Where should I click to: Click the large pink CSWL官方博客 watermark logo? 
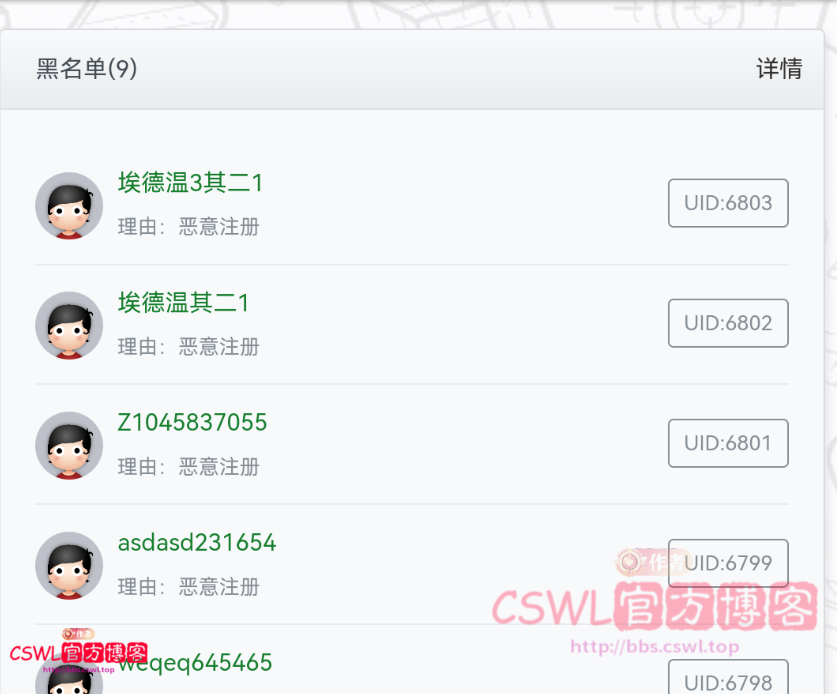pyautogui.click(x=654, y=607)
